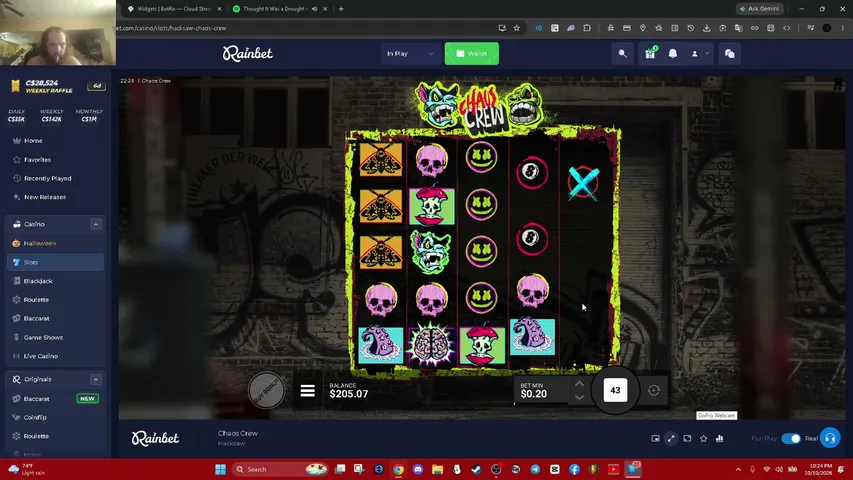Open the notifications bell
Screen dimensions: 853x480
[x=673, y=53]
